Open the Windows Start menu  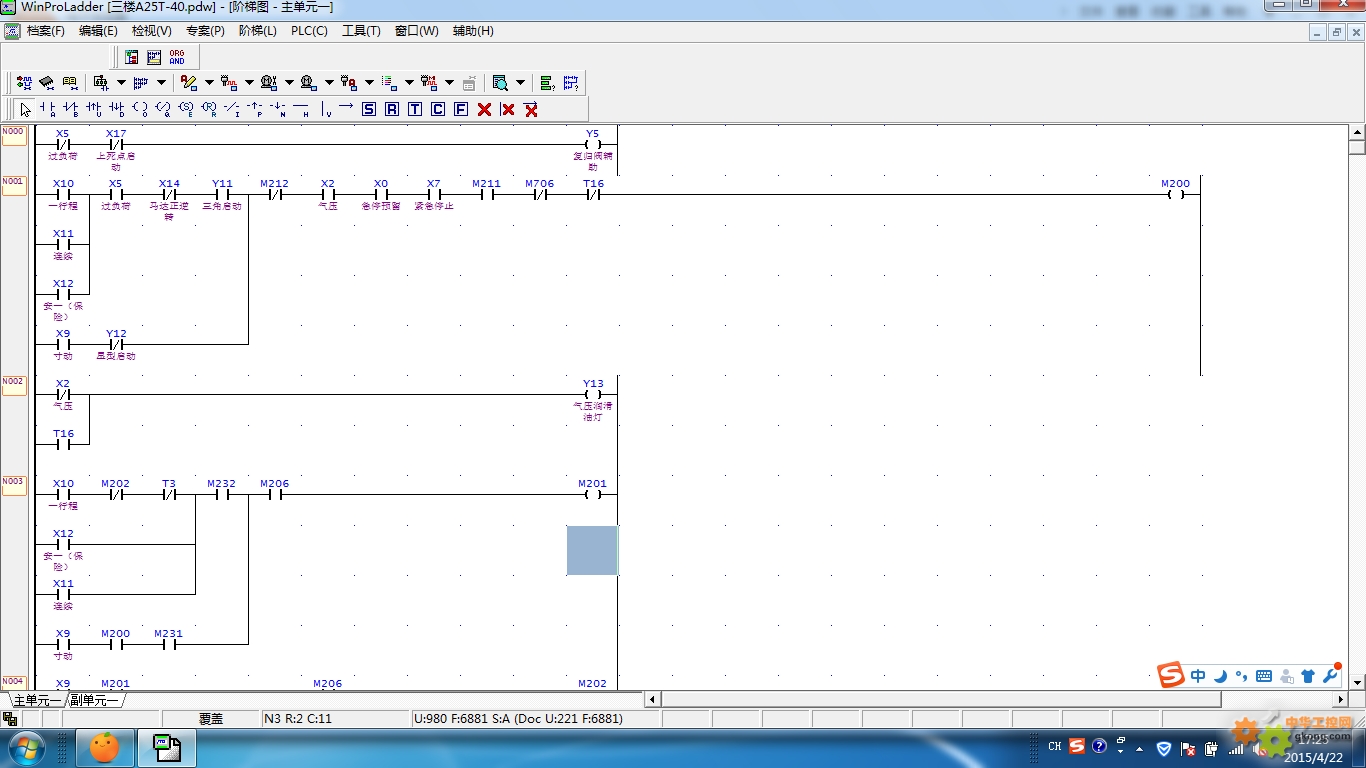click(25, 748)
